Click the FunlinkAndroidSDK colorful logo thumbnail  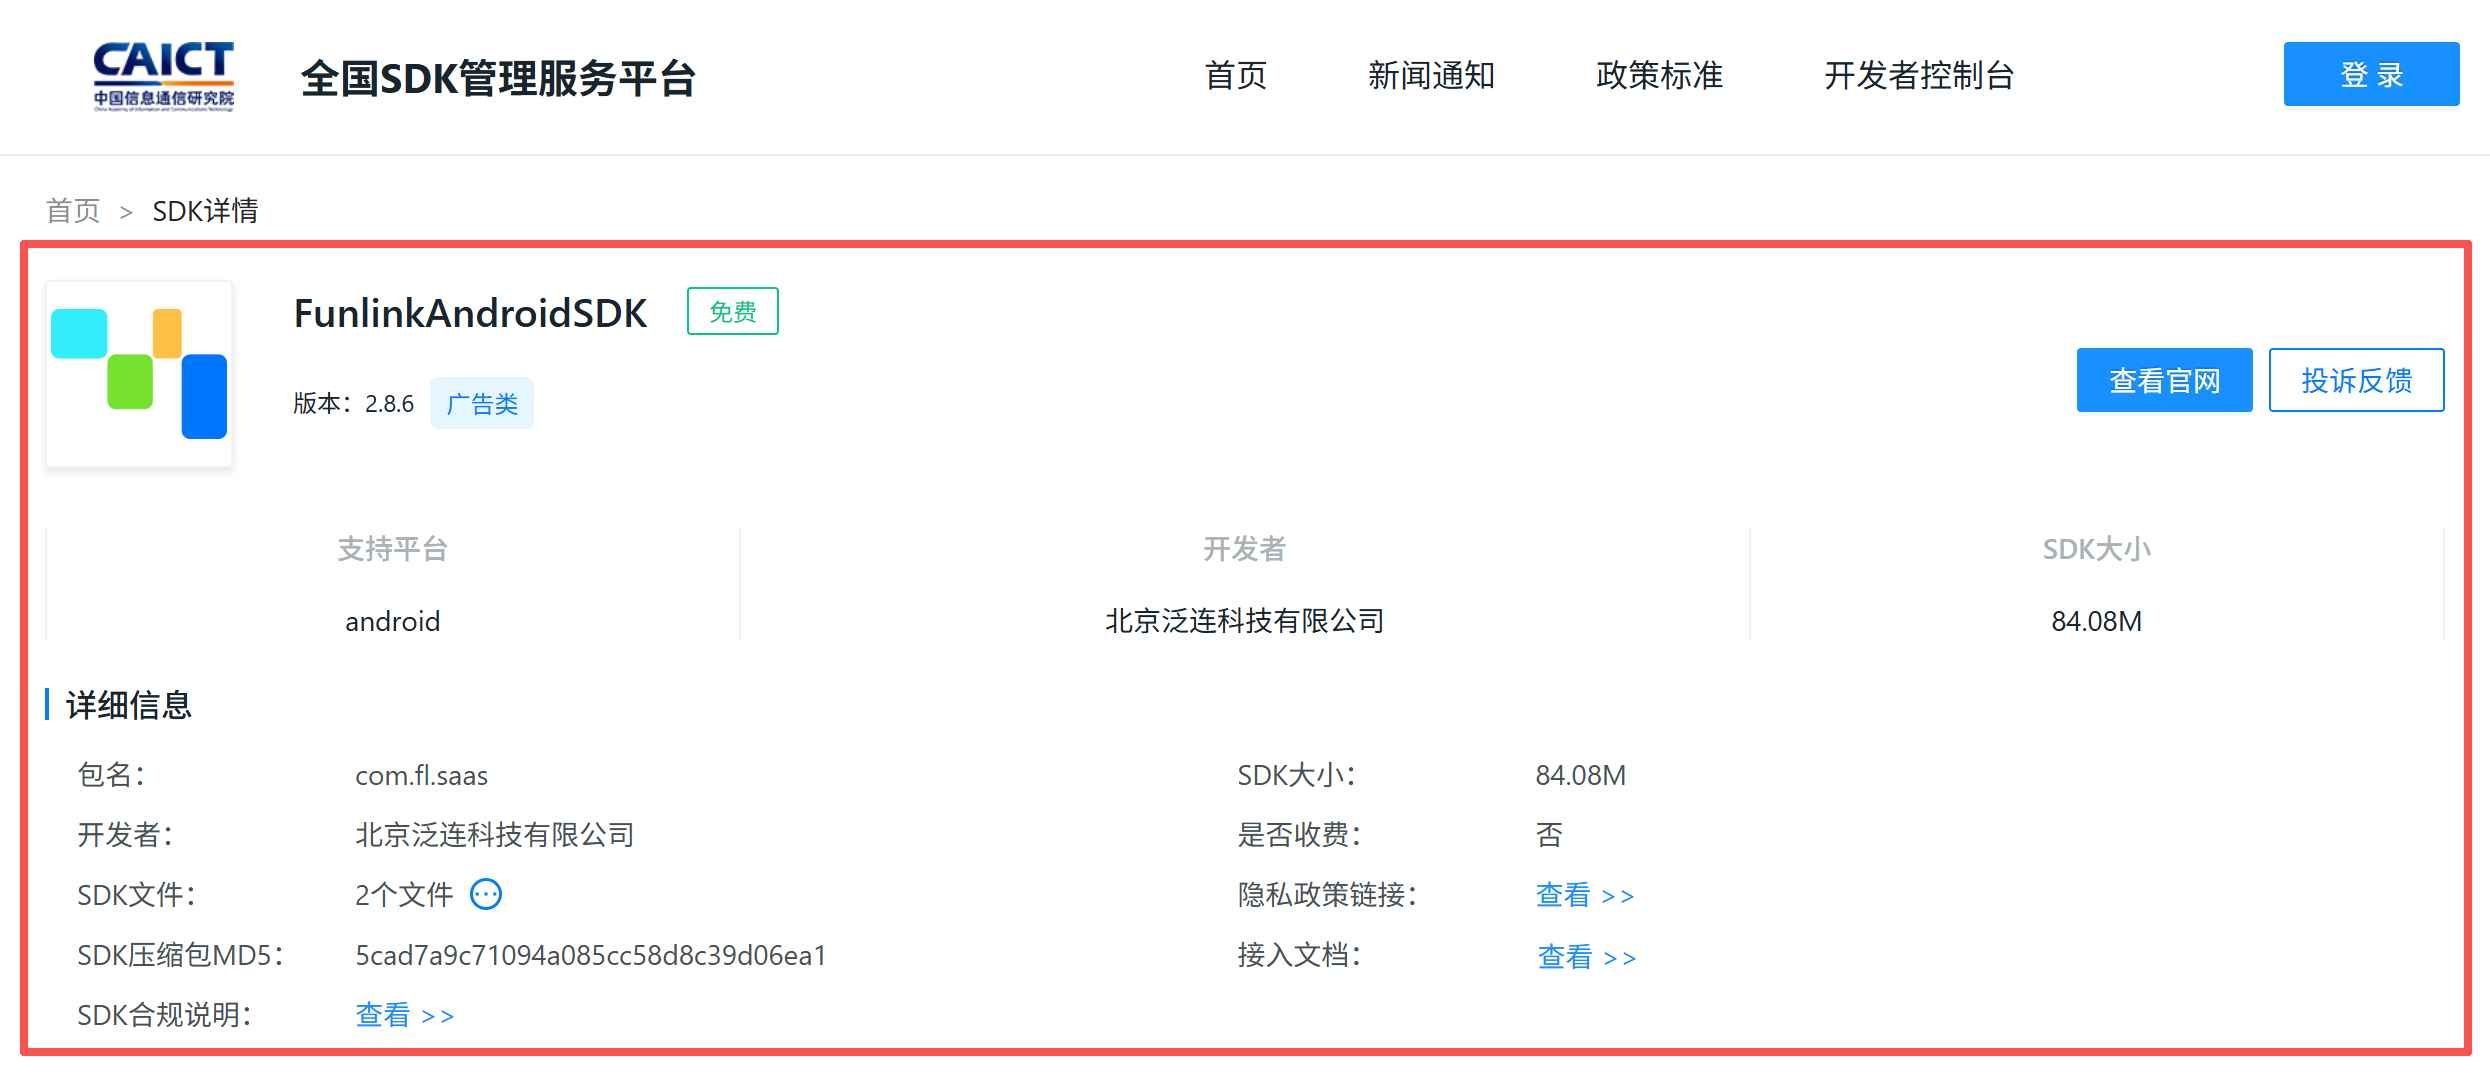[x=139, y=373]
